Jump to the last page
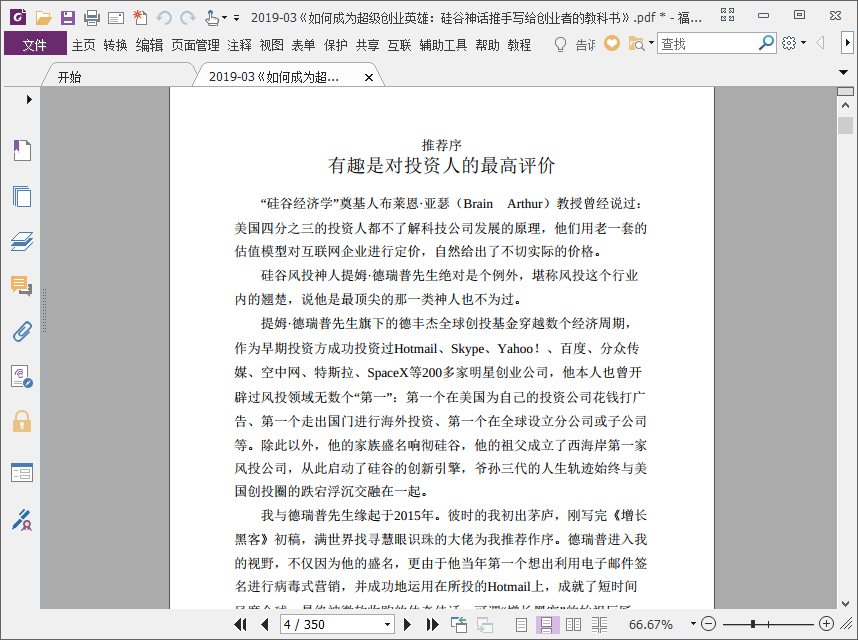This screenshot has height=640, width=858. [x=432, y=624]
